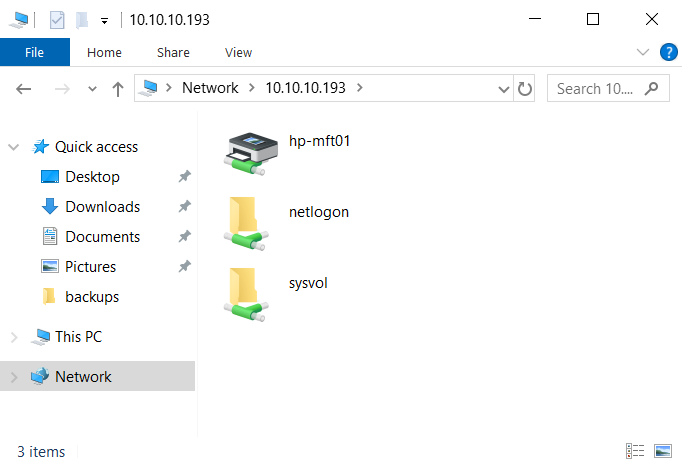Viewport: 683px width, 466px height.
Task: Click Network in the address breadcrumb
Action: (210, 88)
